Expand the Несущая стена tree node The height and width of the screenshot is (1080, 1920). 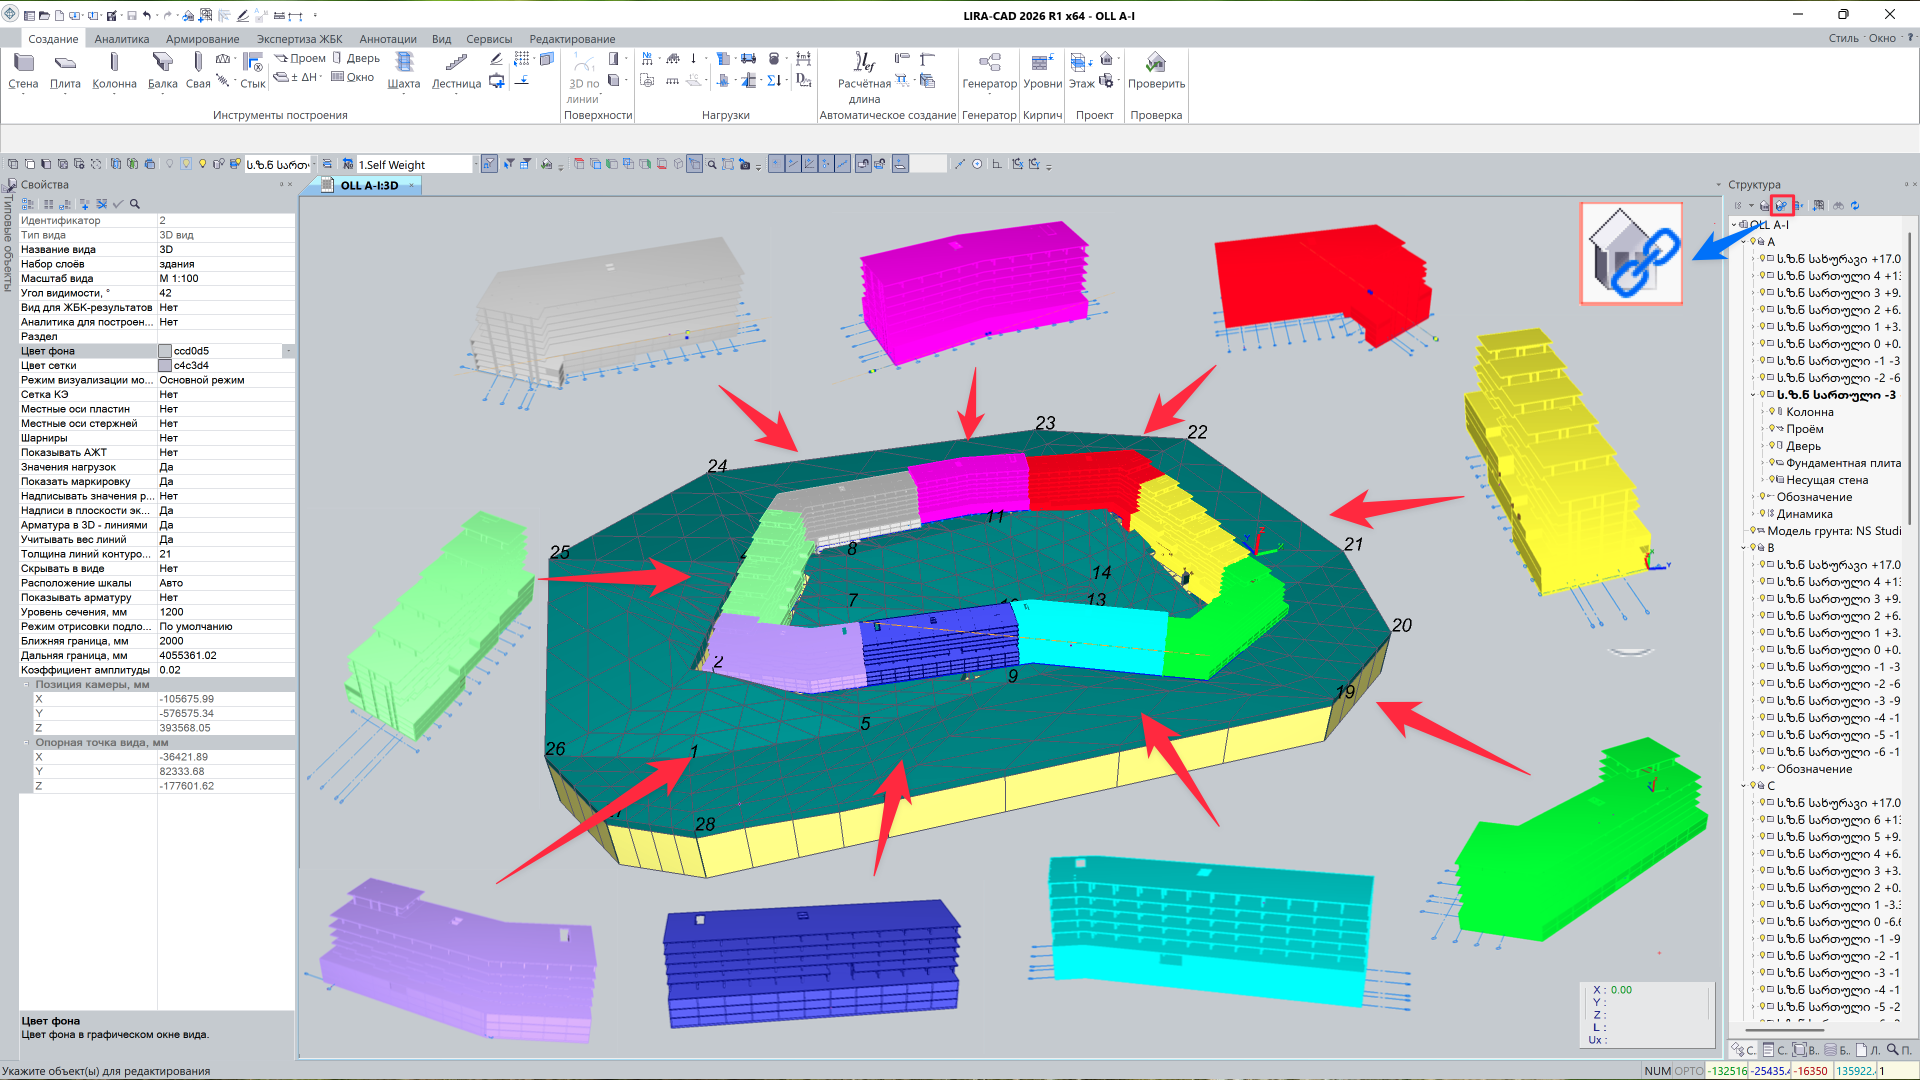click(1762, 480)
